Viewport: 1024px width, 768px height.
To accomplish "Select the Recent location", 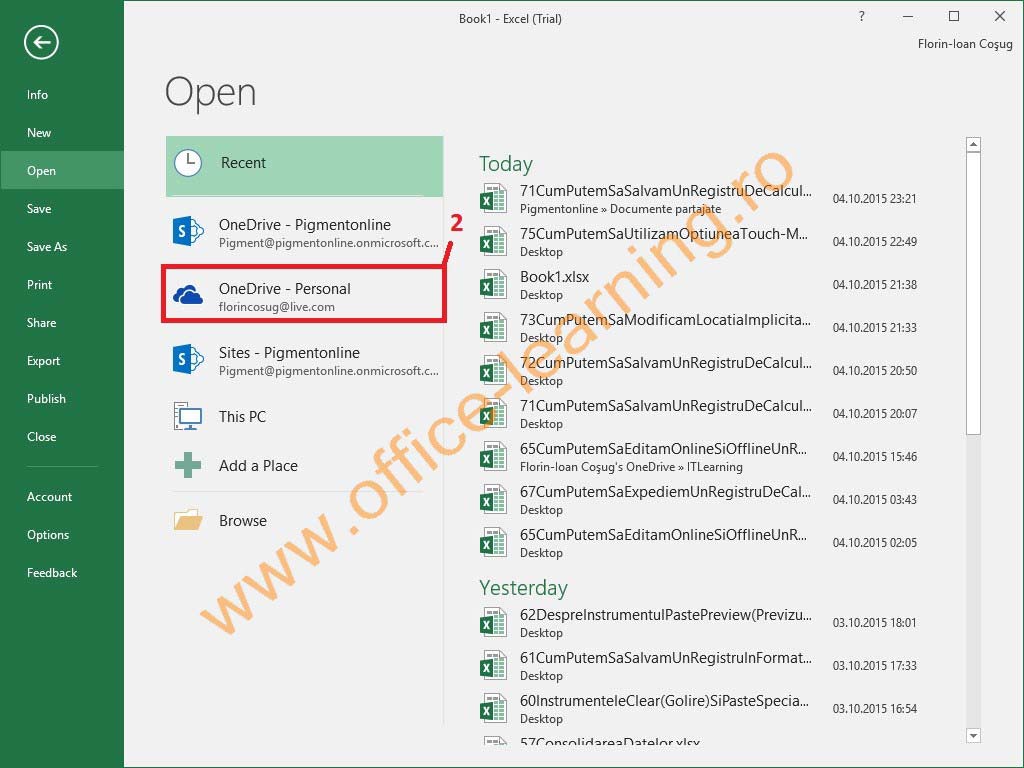I will pyautogui.click(x=304, y=166).
